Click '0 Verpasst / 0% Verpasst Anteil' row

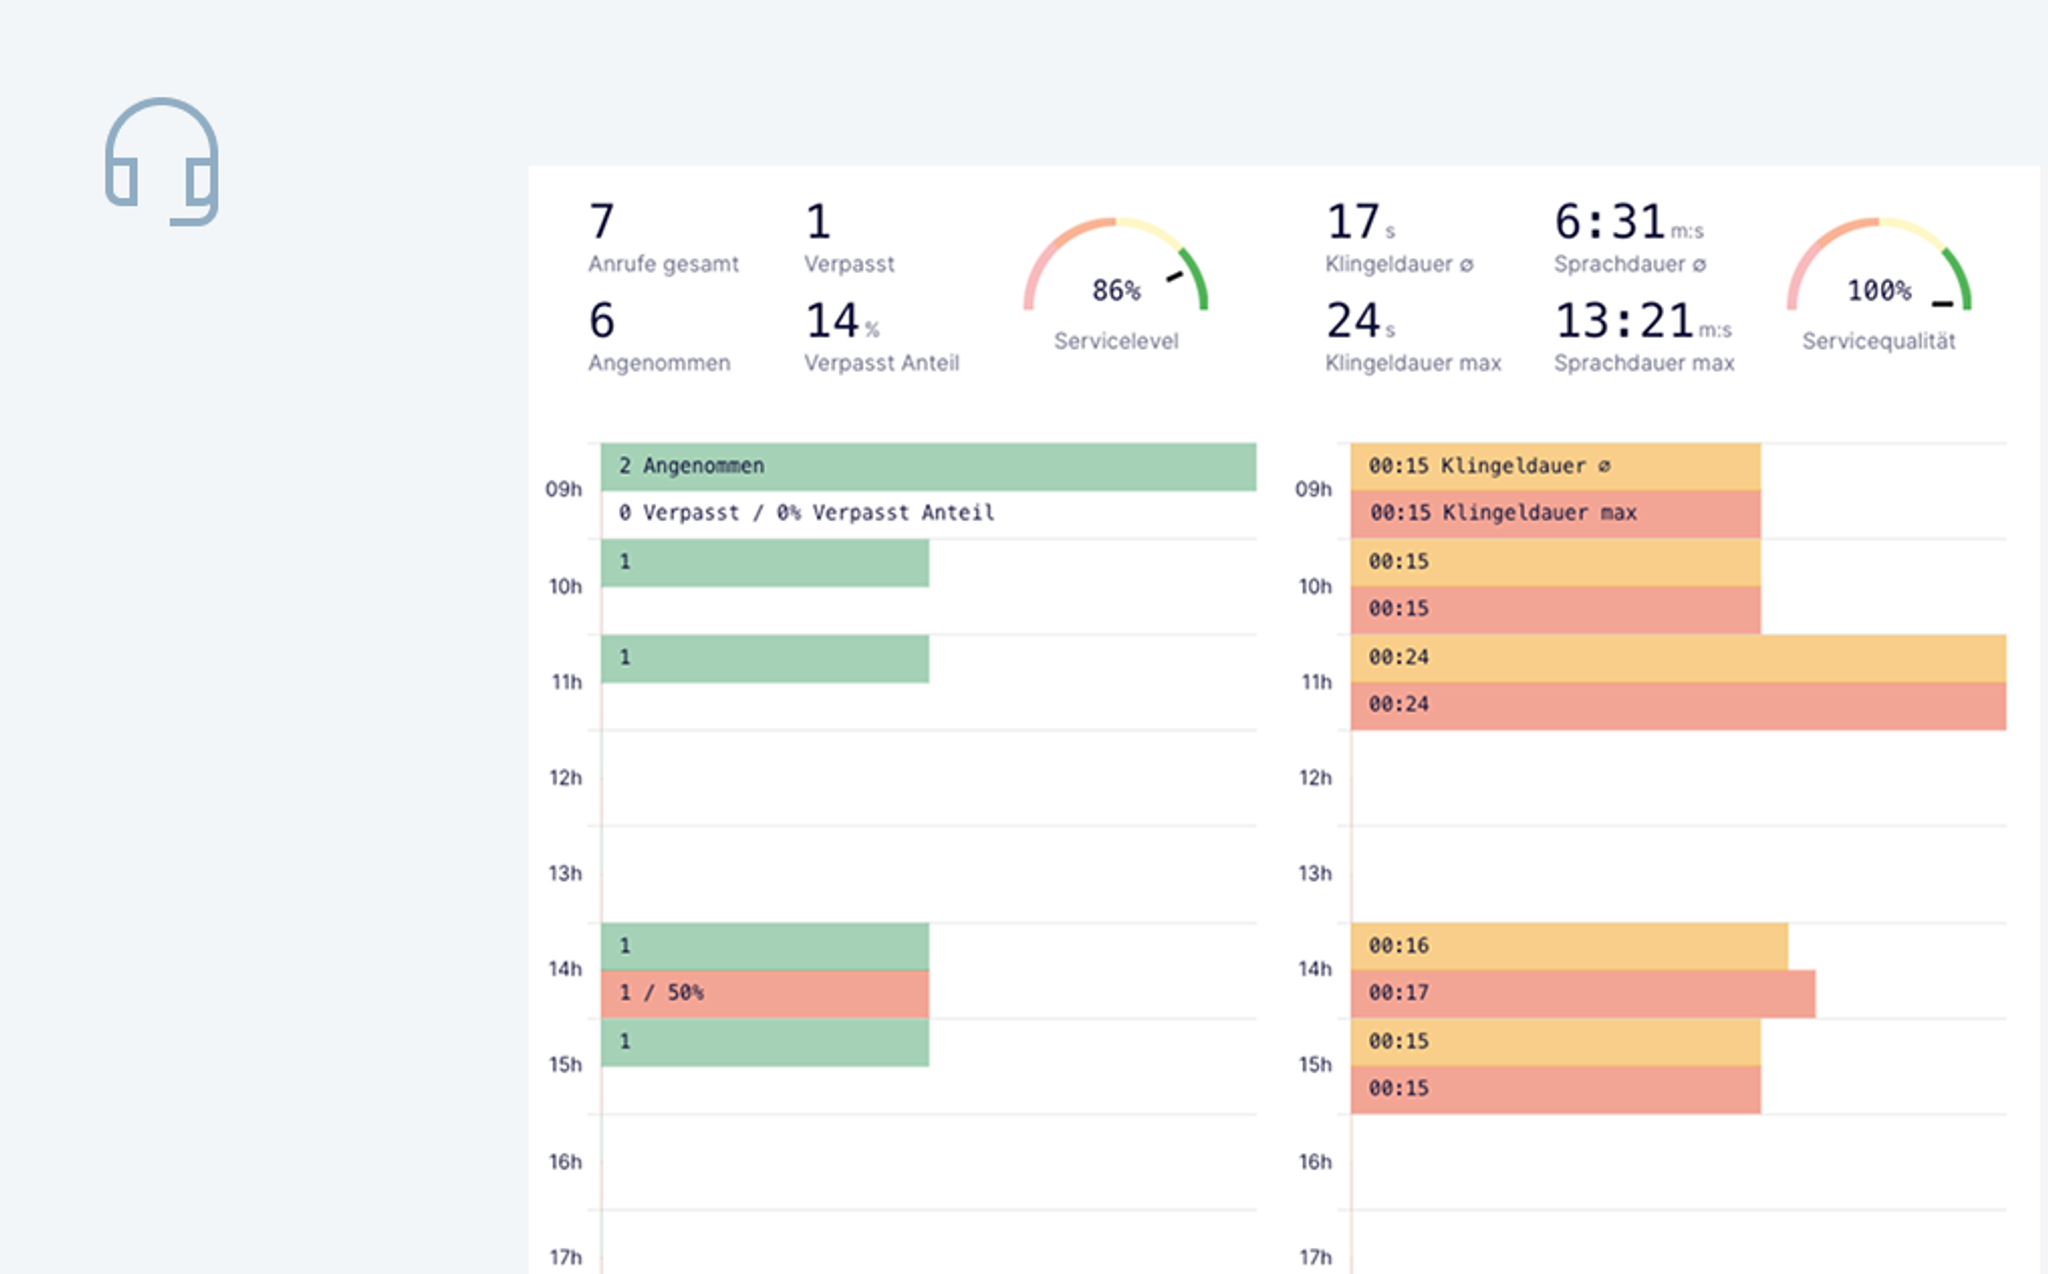(806, 513)
